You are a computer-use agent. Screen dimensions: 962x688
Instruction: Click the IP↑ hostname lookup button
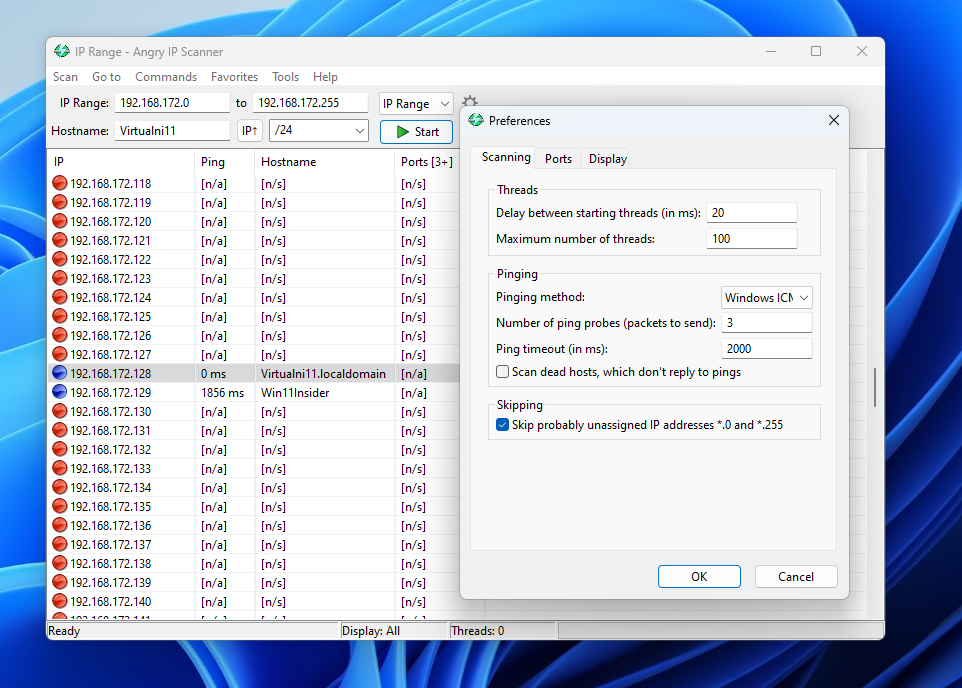click(250, 131)
